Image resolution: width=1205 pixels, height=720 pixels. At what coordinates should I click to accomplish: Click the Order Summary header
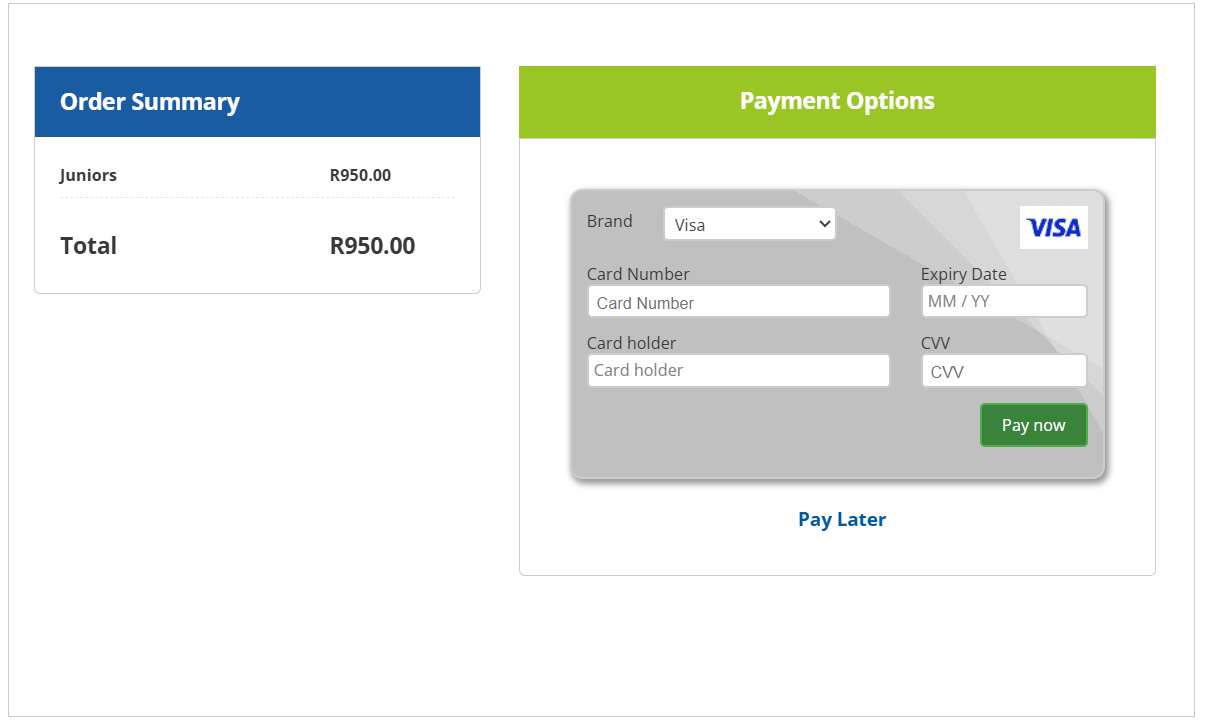click(x=150, y=102)
